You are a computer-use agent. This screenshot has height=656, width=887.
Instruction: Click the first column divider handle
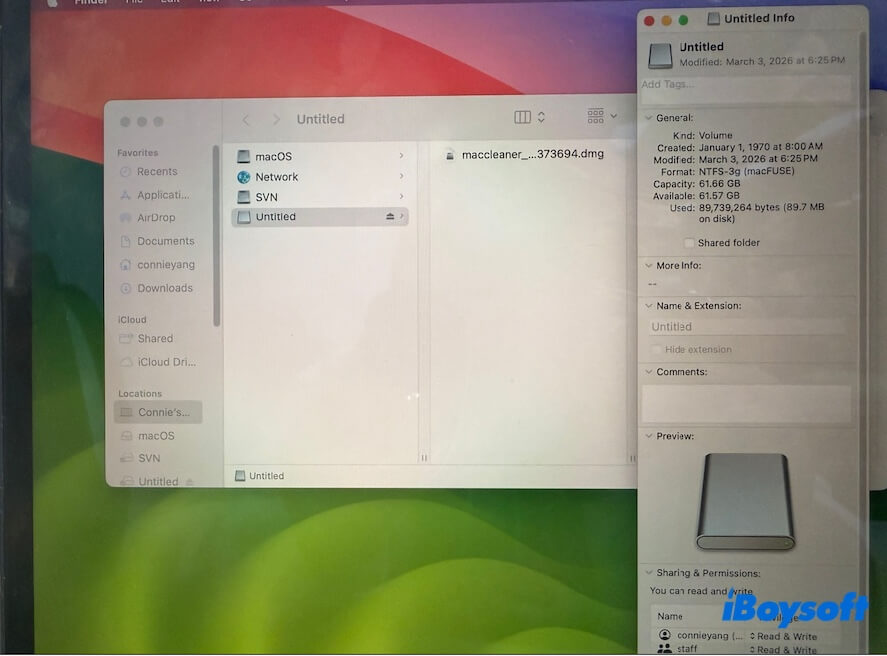click(424, 458)
